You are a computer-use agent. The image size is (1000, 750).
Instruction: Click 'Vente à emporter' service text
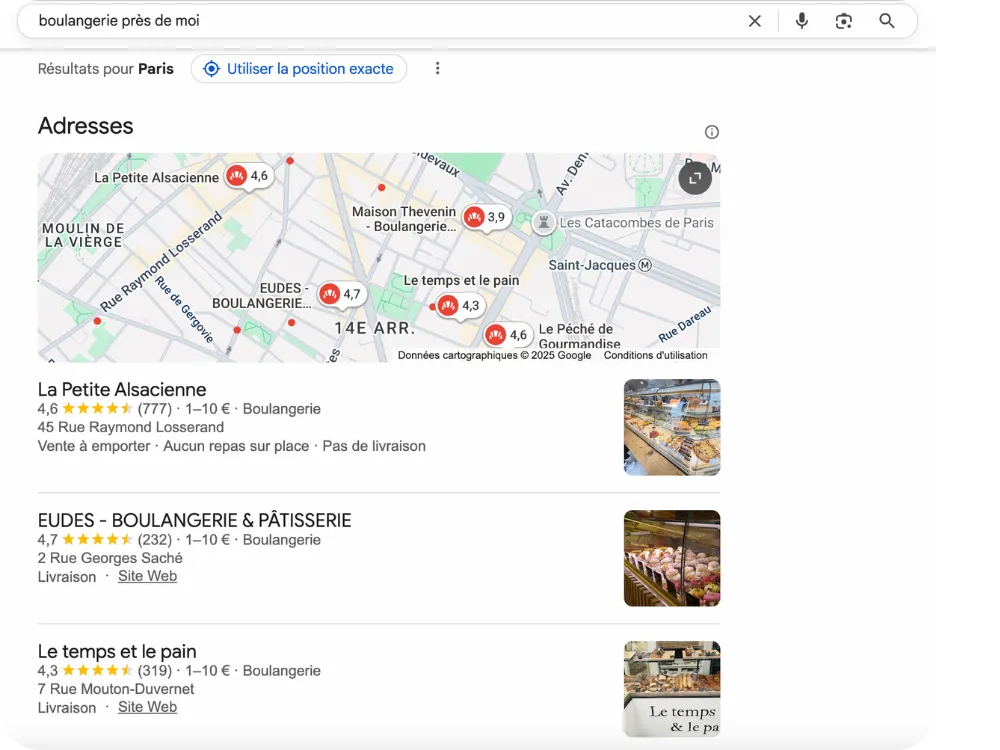coord(94,446)
